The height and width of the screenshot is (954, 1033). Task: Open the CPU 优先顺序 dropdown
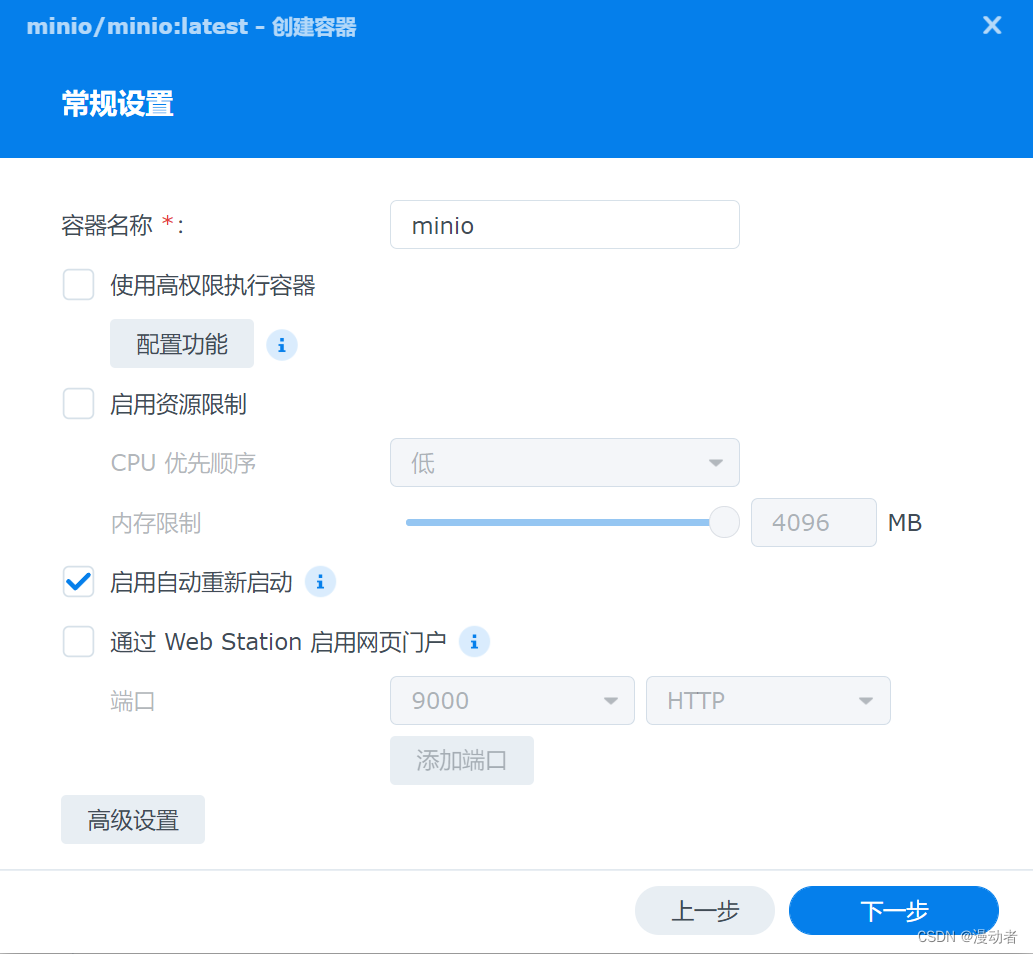click(564, 462)
